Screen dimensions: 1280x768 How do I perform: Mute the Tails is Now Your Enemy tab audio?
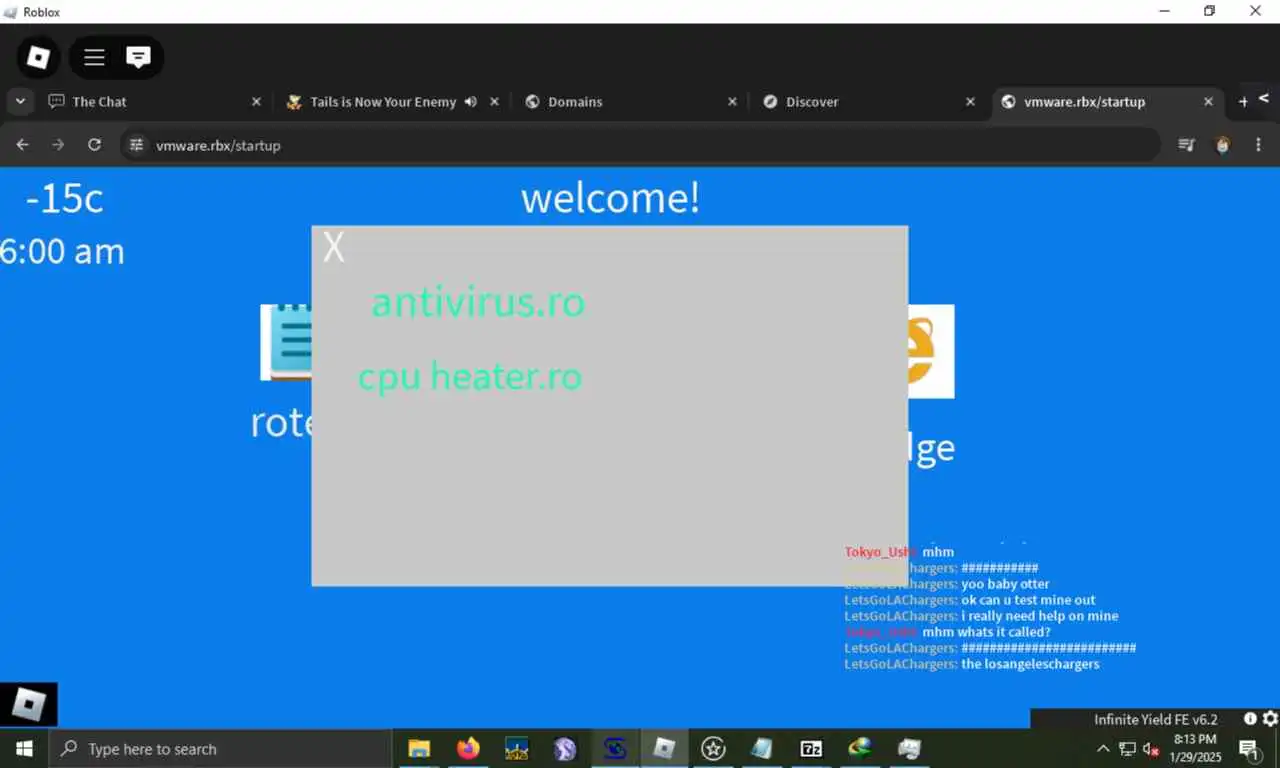(470, 102)
